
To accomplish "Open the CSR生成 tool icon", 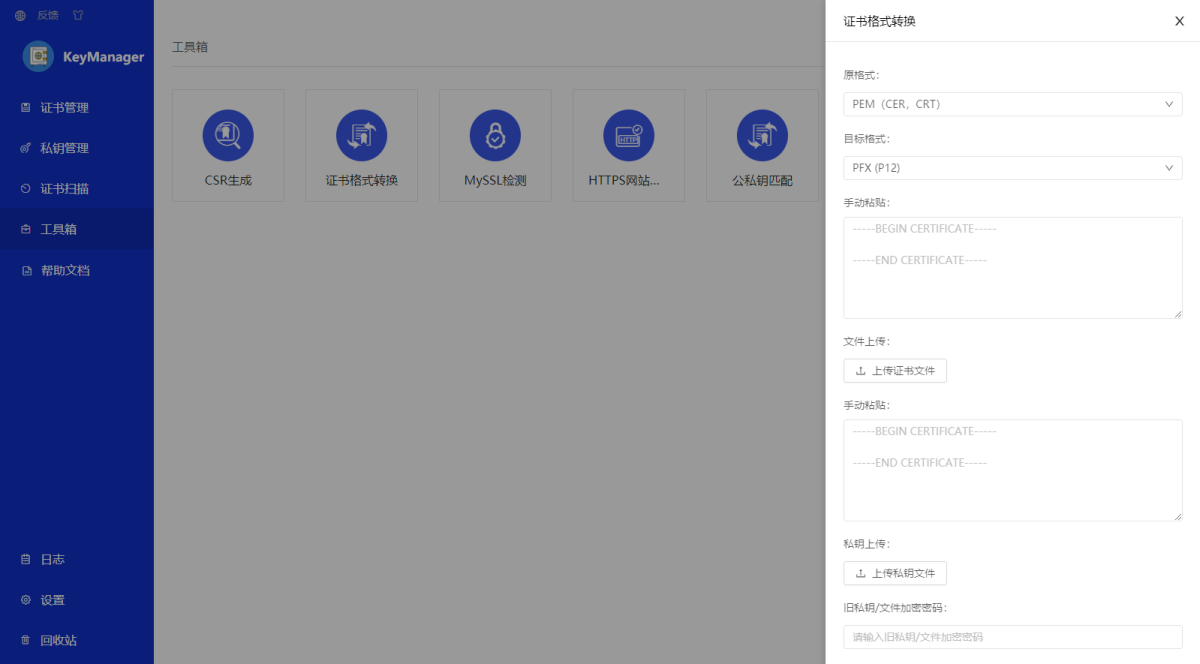I will (228, 136).
